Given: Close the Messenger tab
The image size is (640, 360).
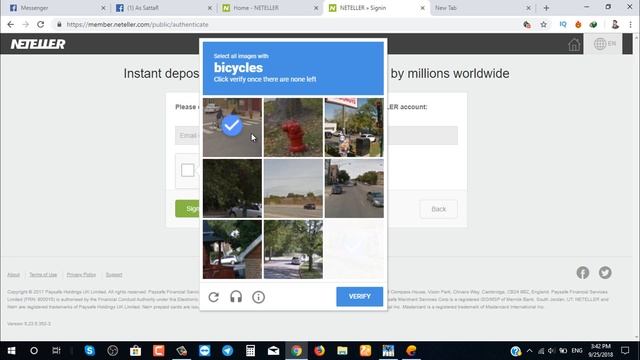Looking at the screenshot, I should (x=103, y=8).
